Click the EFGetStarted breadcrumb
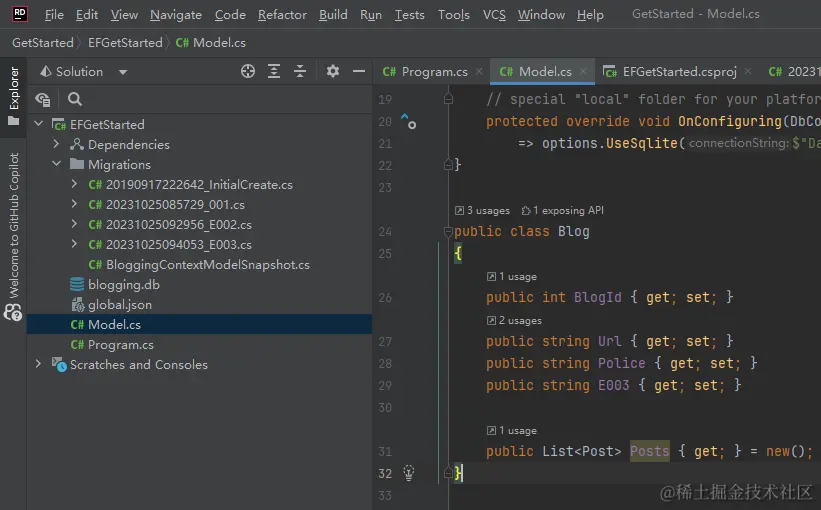The height and width of the screenshot is (510, 821). click(x=125, y=42)
